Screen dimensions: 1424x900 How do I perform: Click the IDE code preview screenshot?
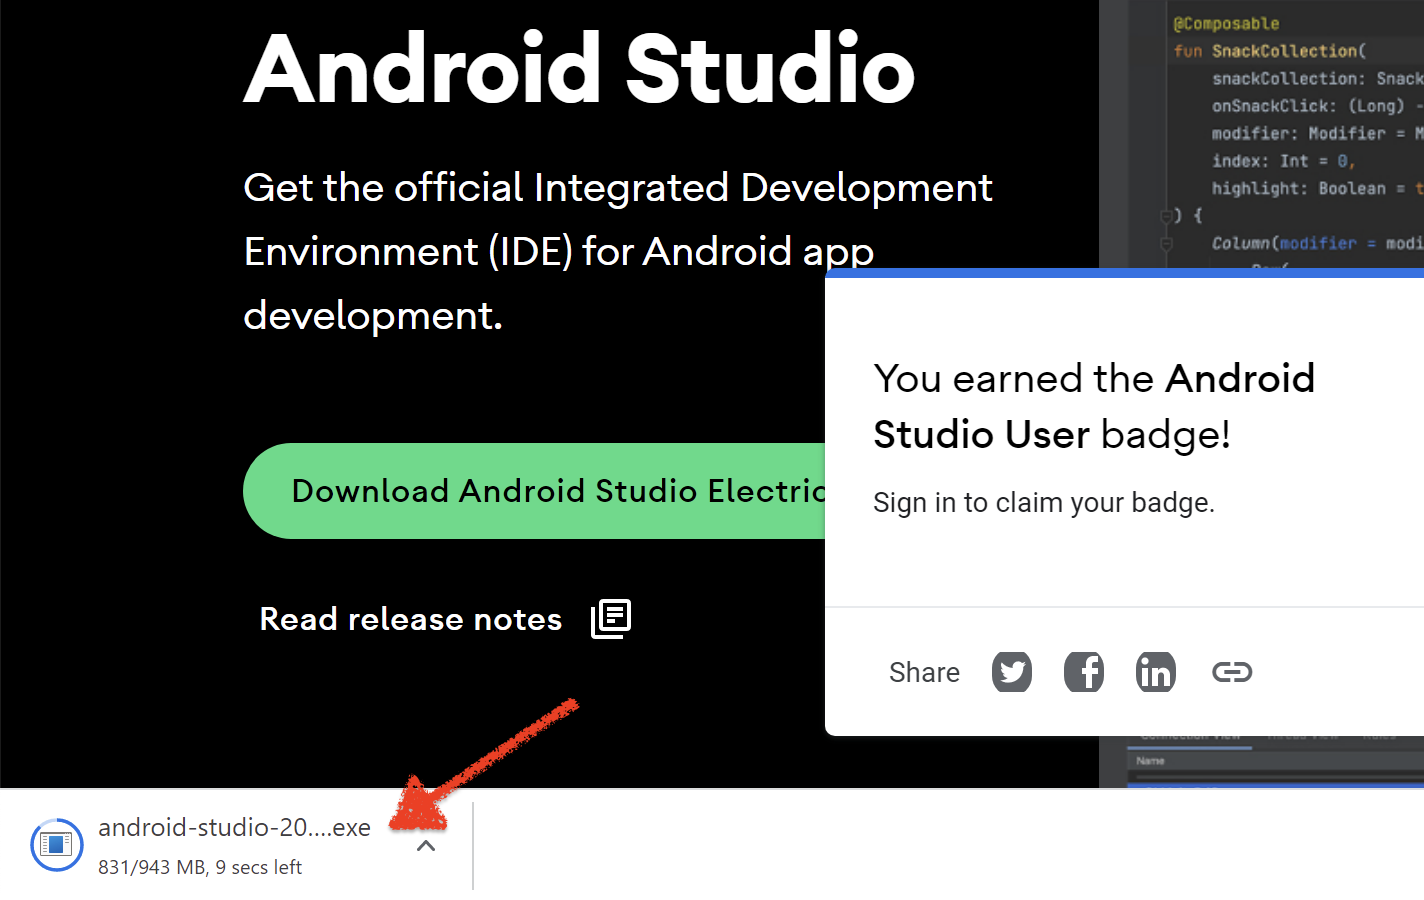(1261, 135)
